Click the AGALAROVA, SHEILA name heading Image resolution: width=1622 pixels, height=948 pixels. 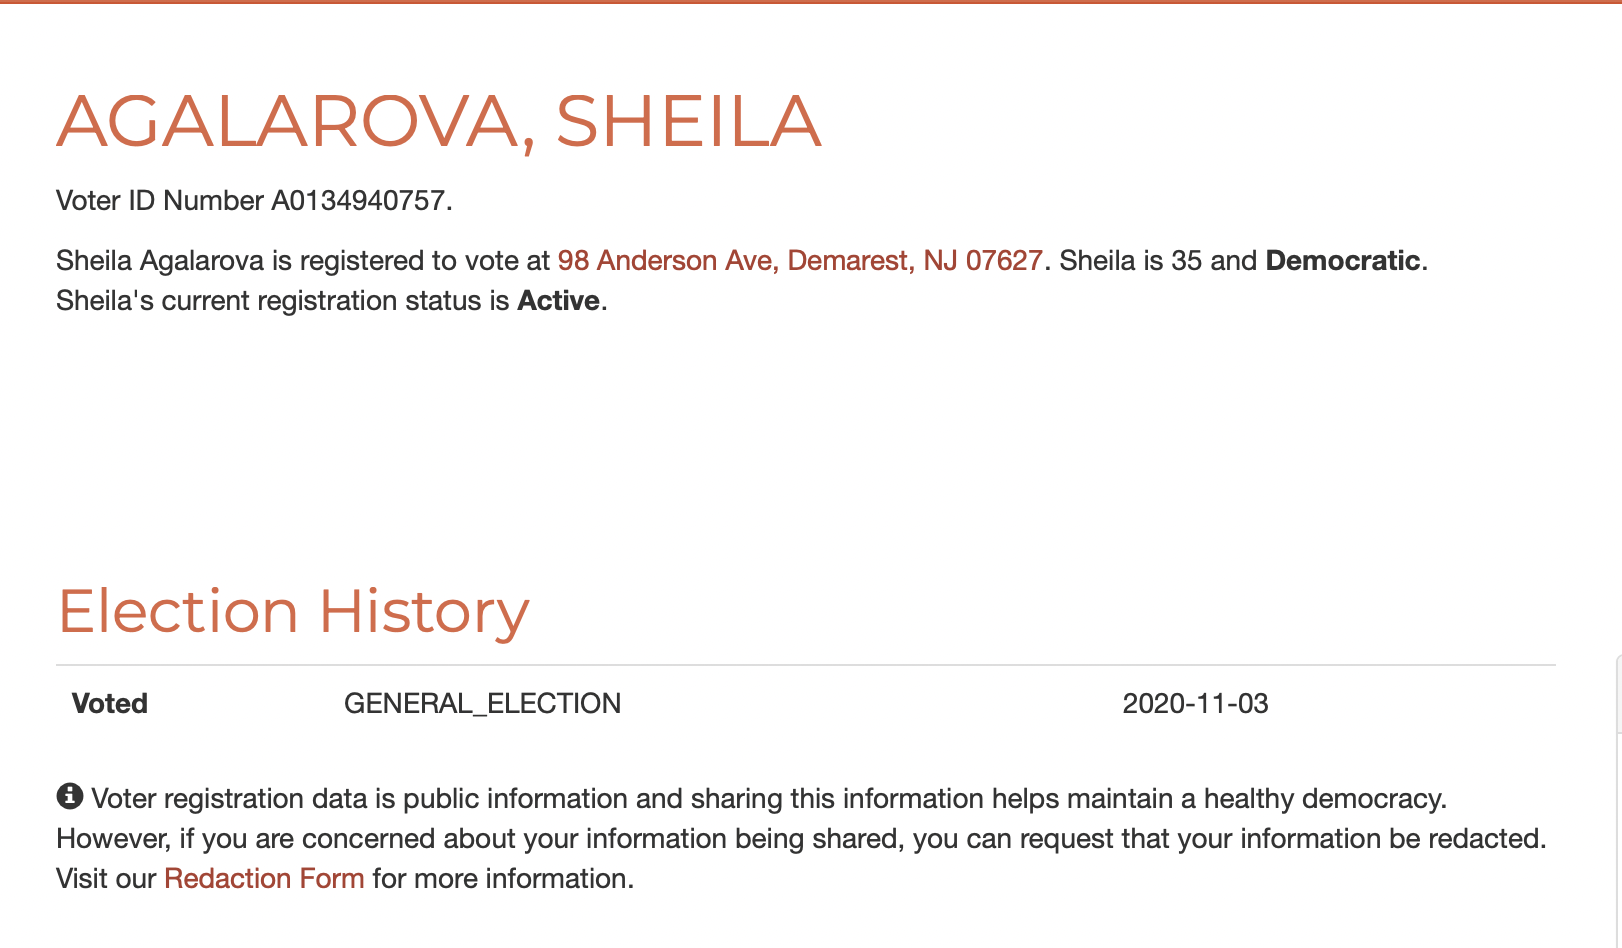point(439,122)
